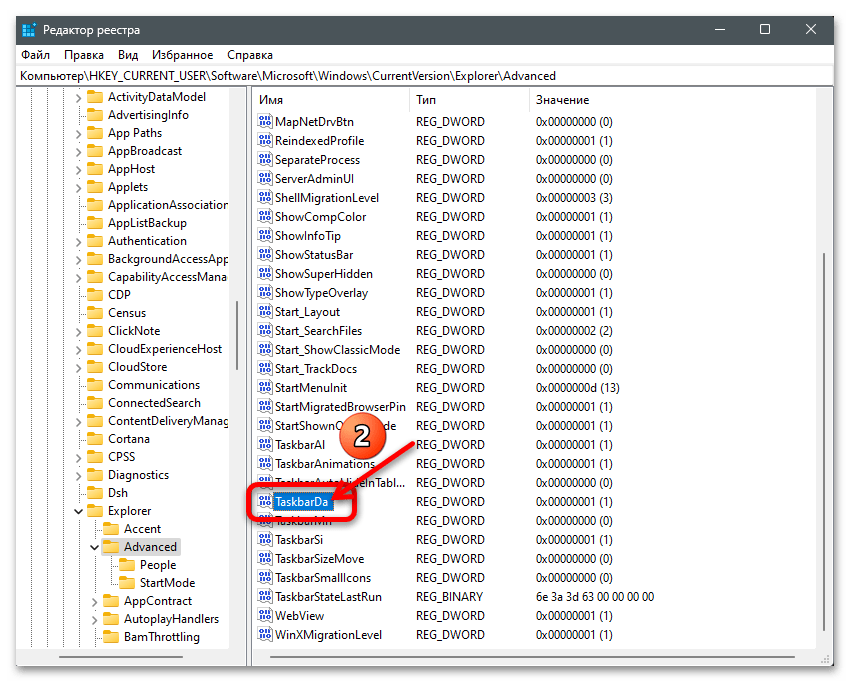Image resolution: width=850 pixels, height=682 pixels.
Task: Click the data 6e 3a 3d 63 00 00 00 00
Action: [595, 596]
